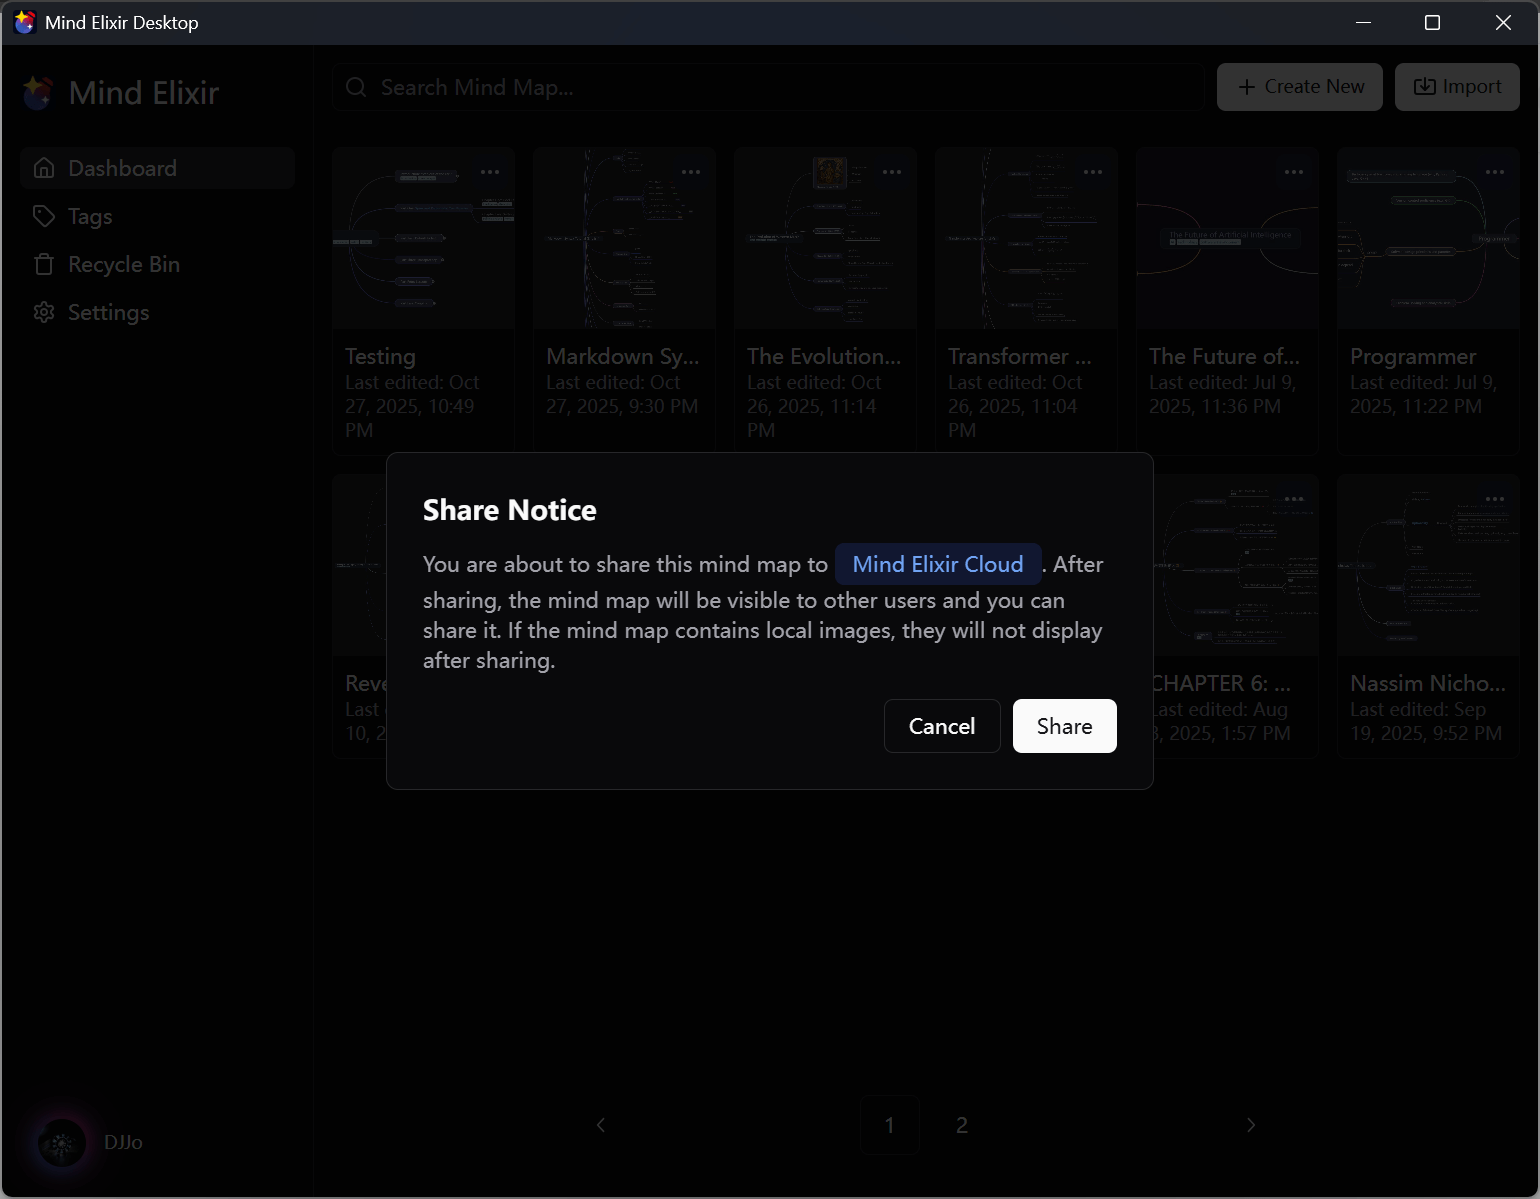Open the options menu on the Testing card
The width and height of the screenshot is (1540, 1199).
pos(490,172)
